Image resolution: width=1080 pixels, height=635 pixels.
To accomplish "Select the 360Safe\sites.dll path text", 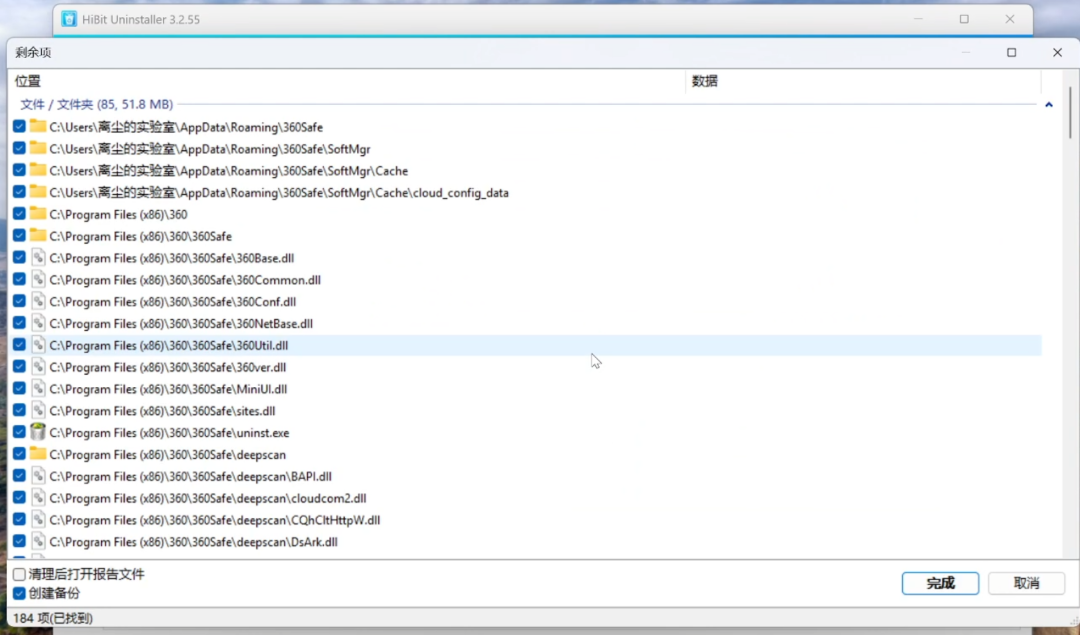I will 162,411.
